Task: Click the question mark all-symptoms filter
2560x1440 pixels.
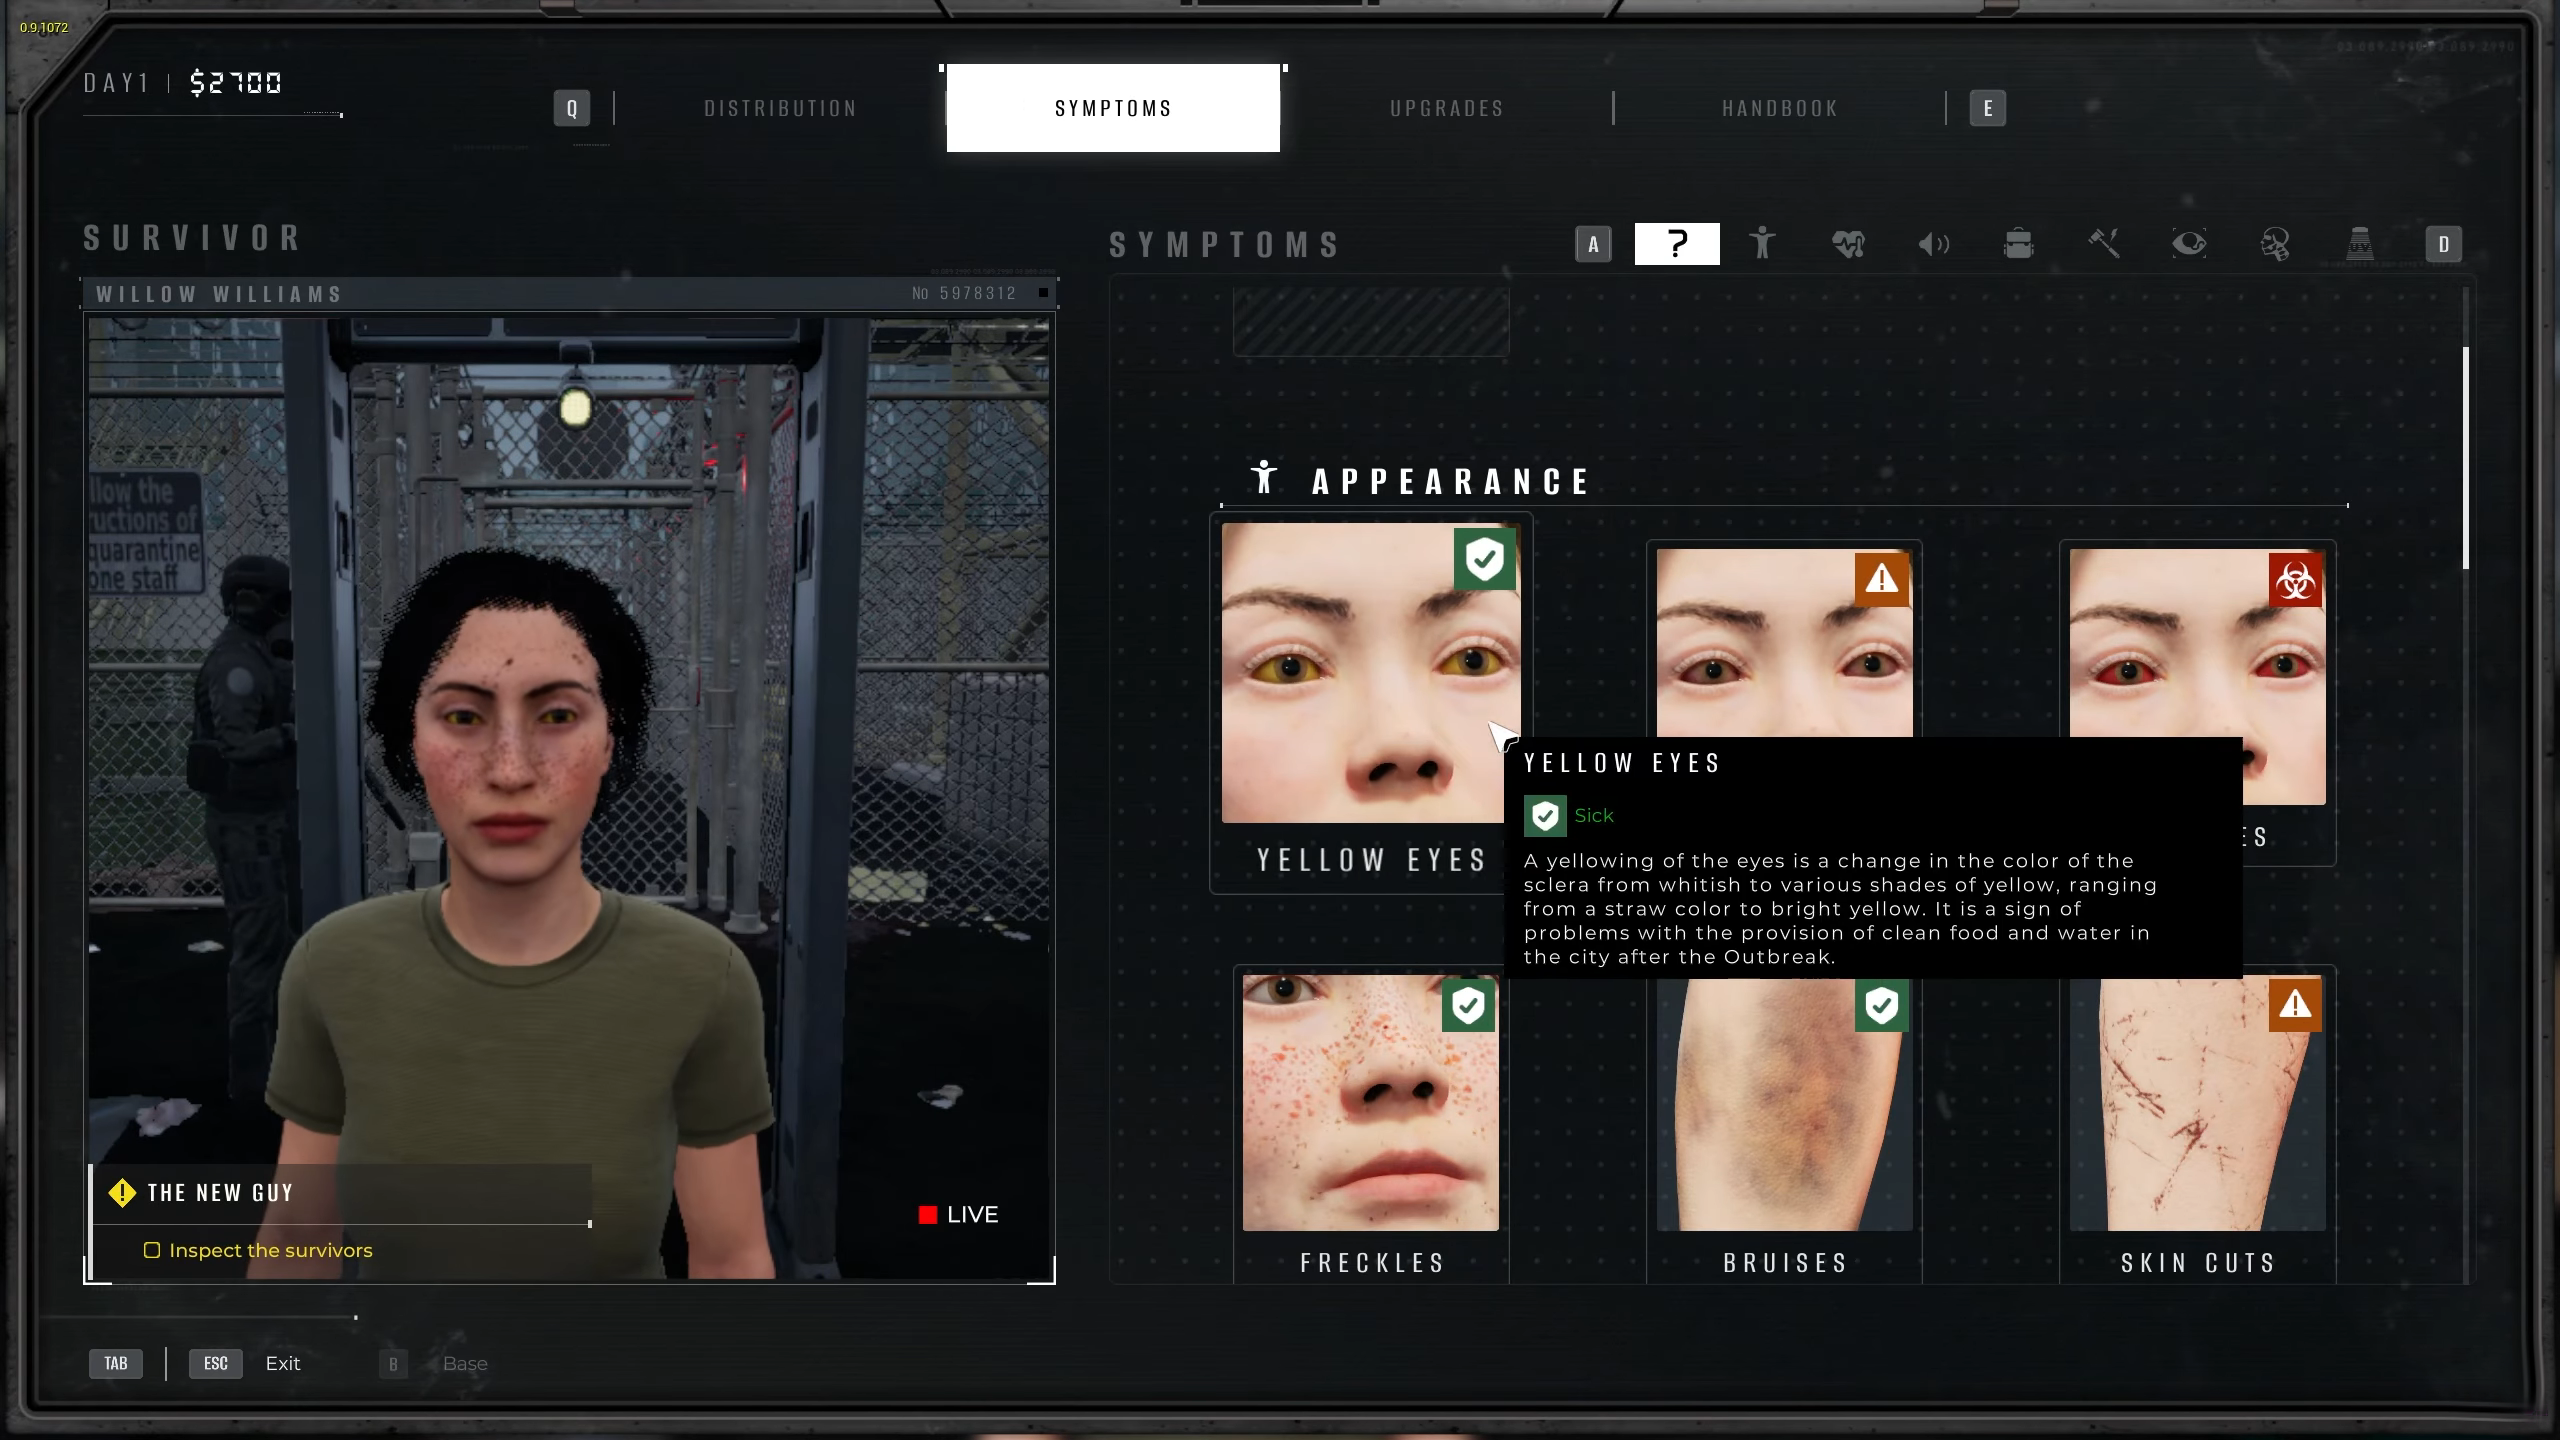Action: point(1677,244)
